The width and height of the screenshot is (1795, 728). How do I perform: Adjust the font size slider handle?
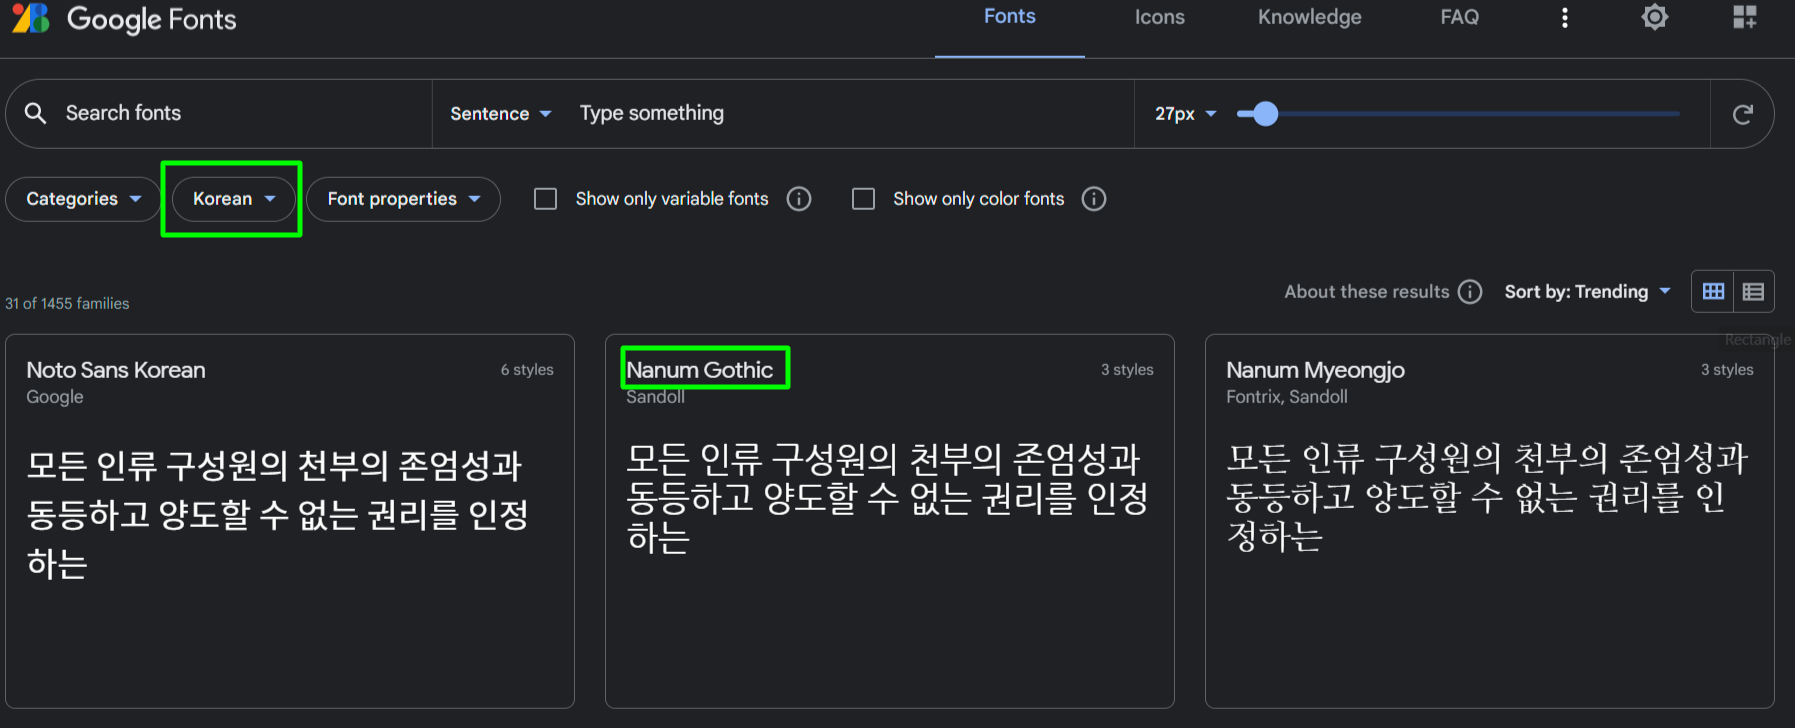pos(1265,114)
